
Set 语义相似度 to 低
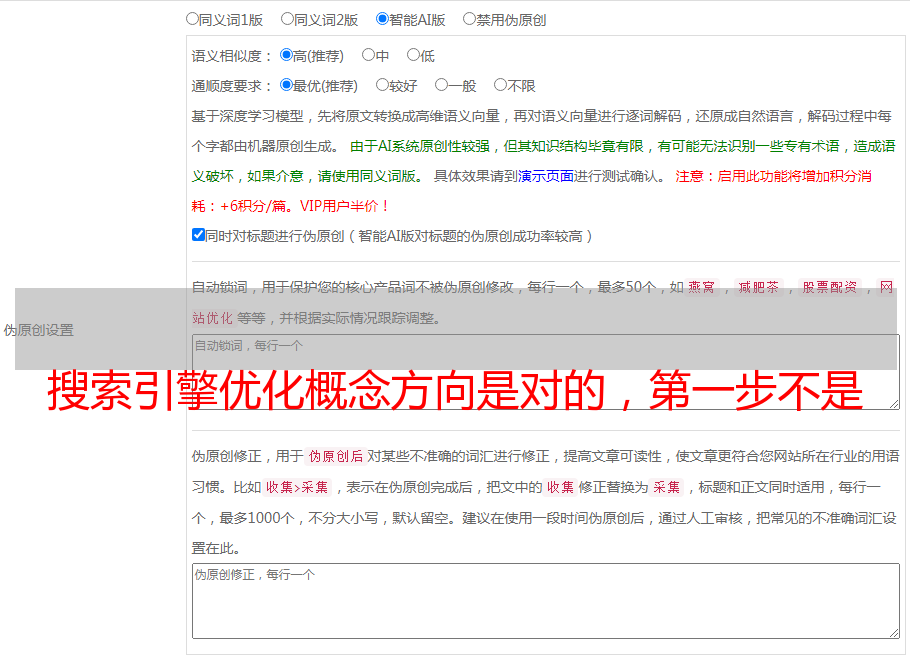point(413,55)
